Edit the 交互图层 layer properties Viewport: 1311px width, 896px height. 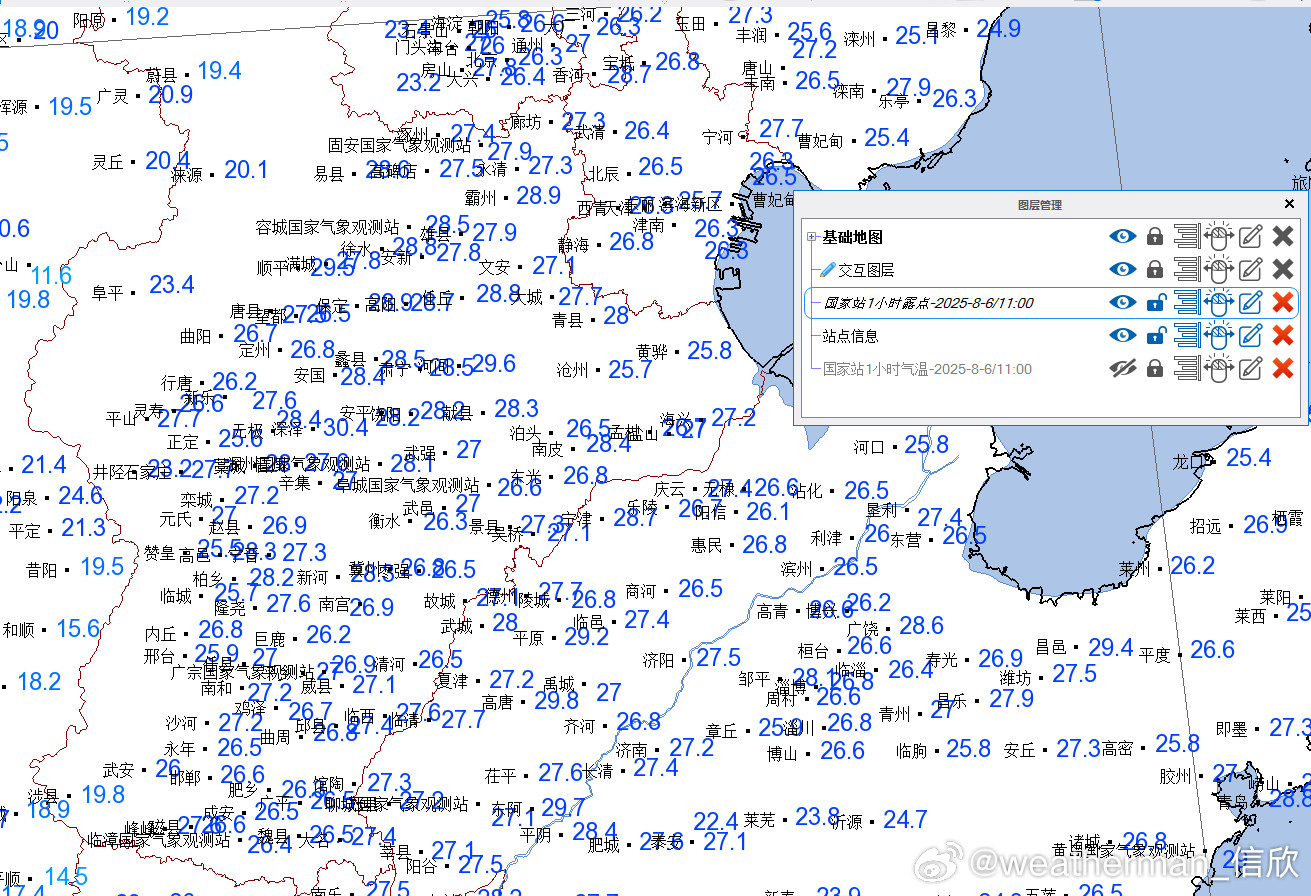(1250, 269)
